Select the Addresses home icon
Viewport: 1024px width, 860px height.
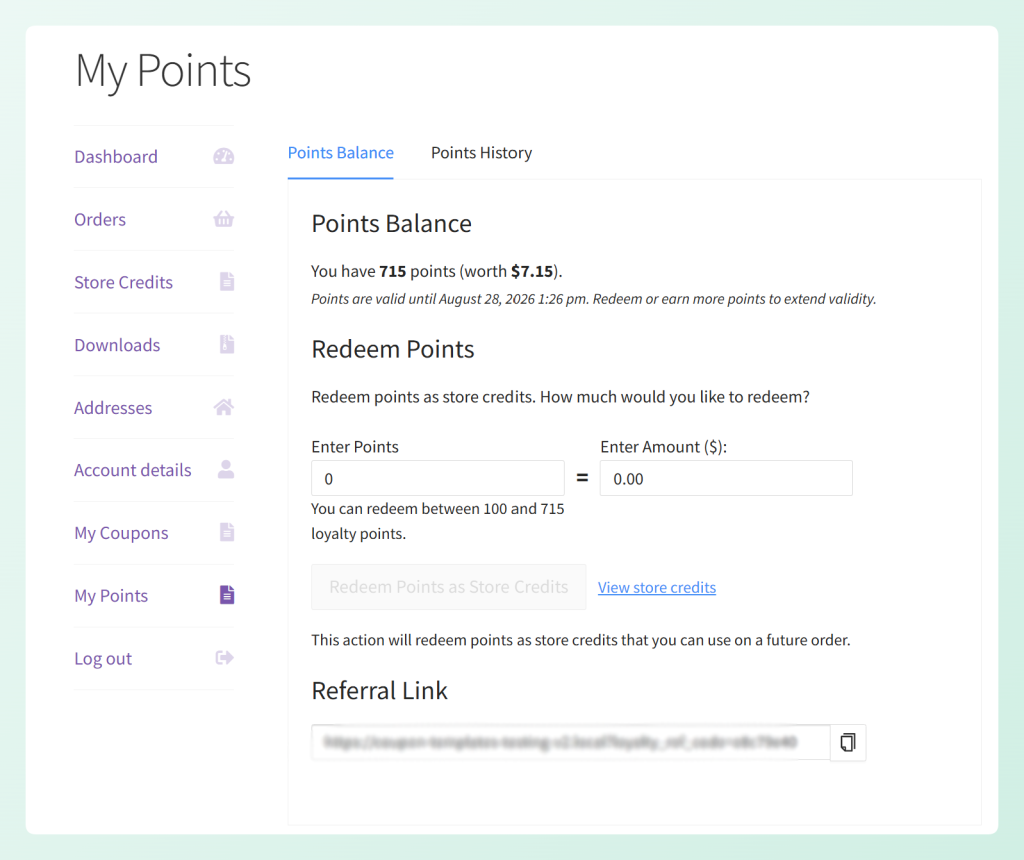tap(223, 407)
